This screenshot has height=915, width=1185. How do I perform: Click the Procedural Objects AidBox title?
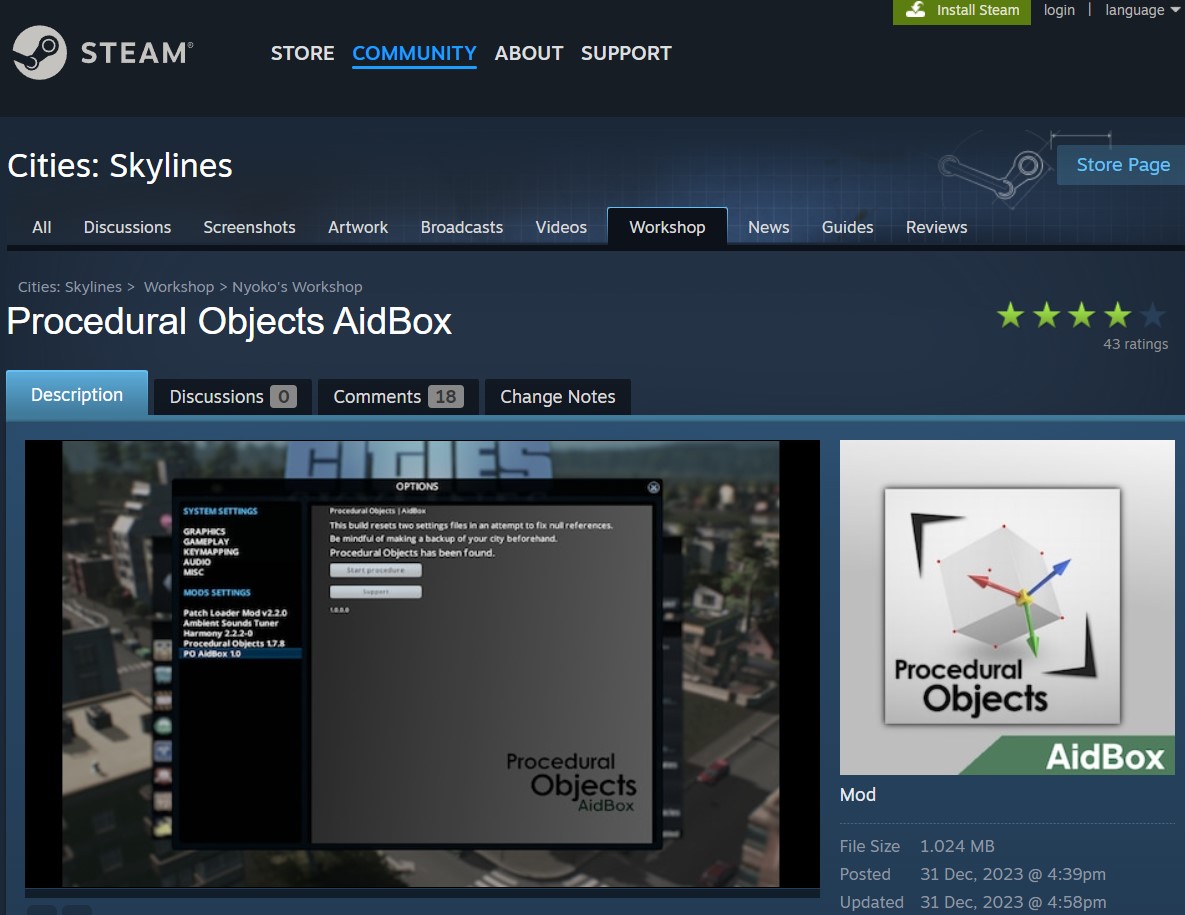point(229,321)
